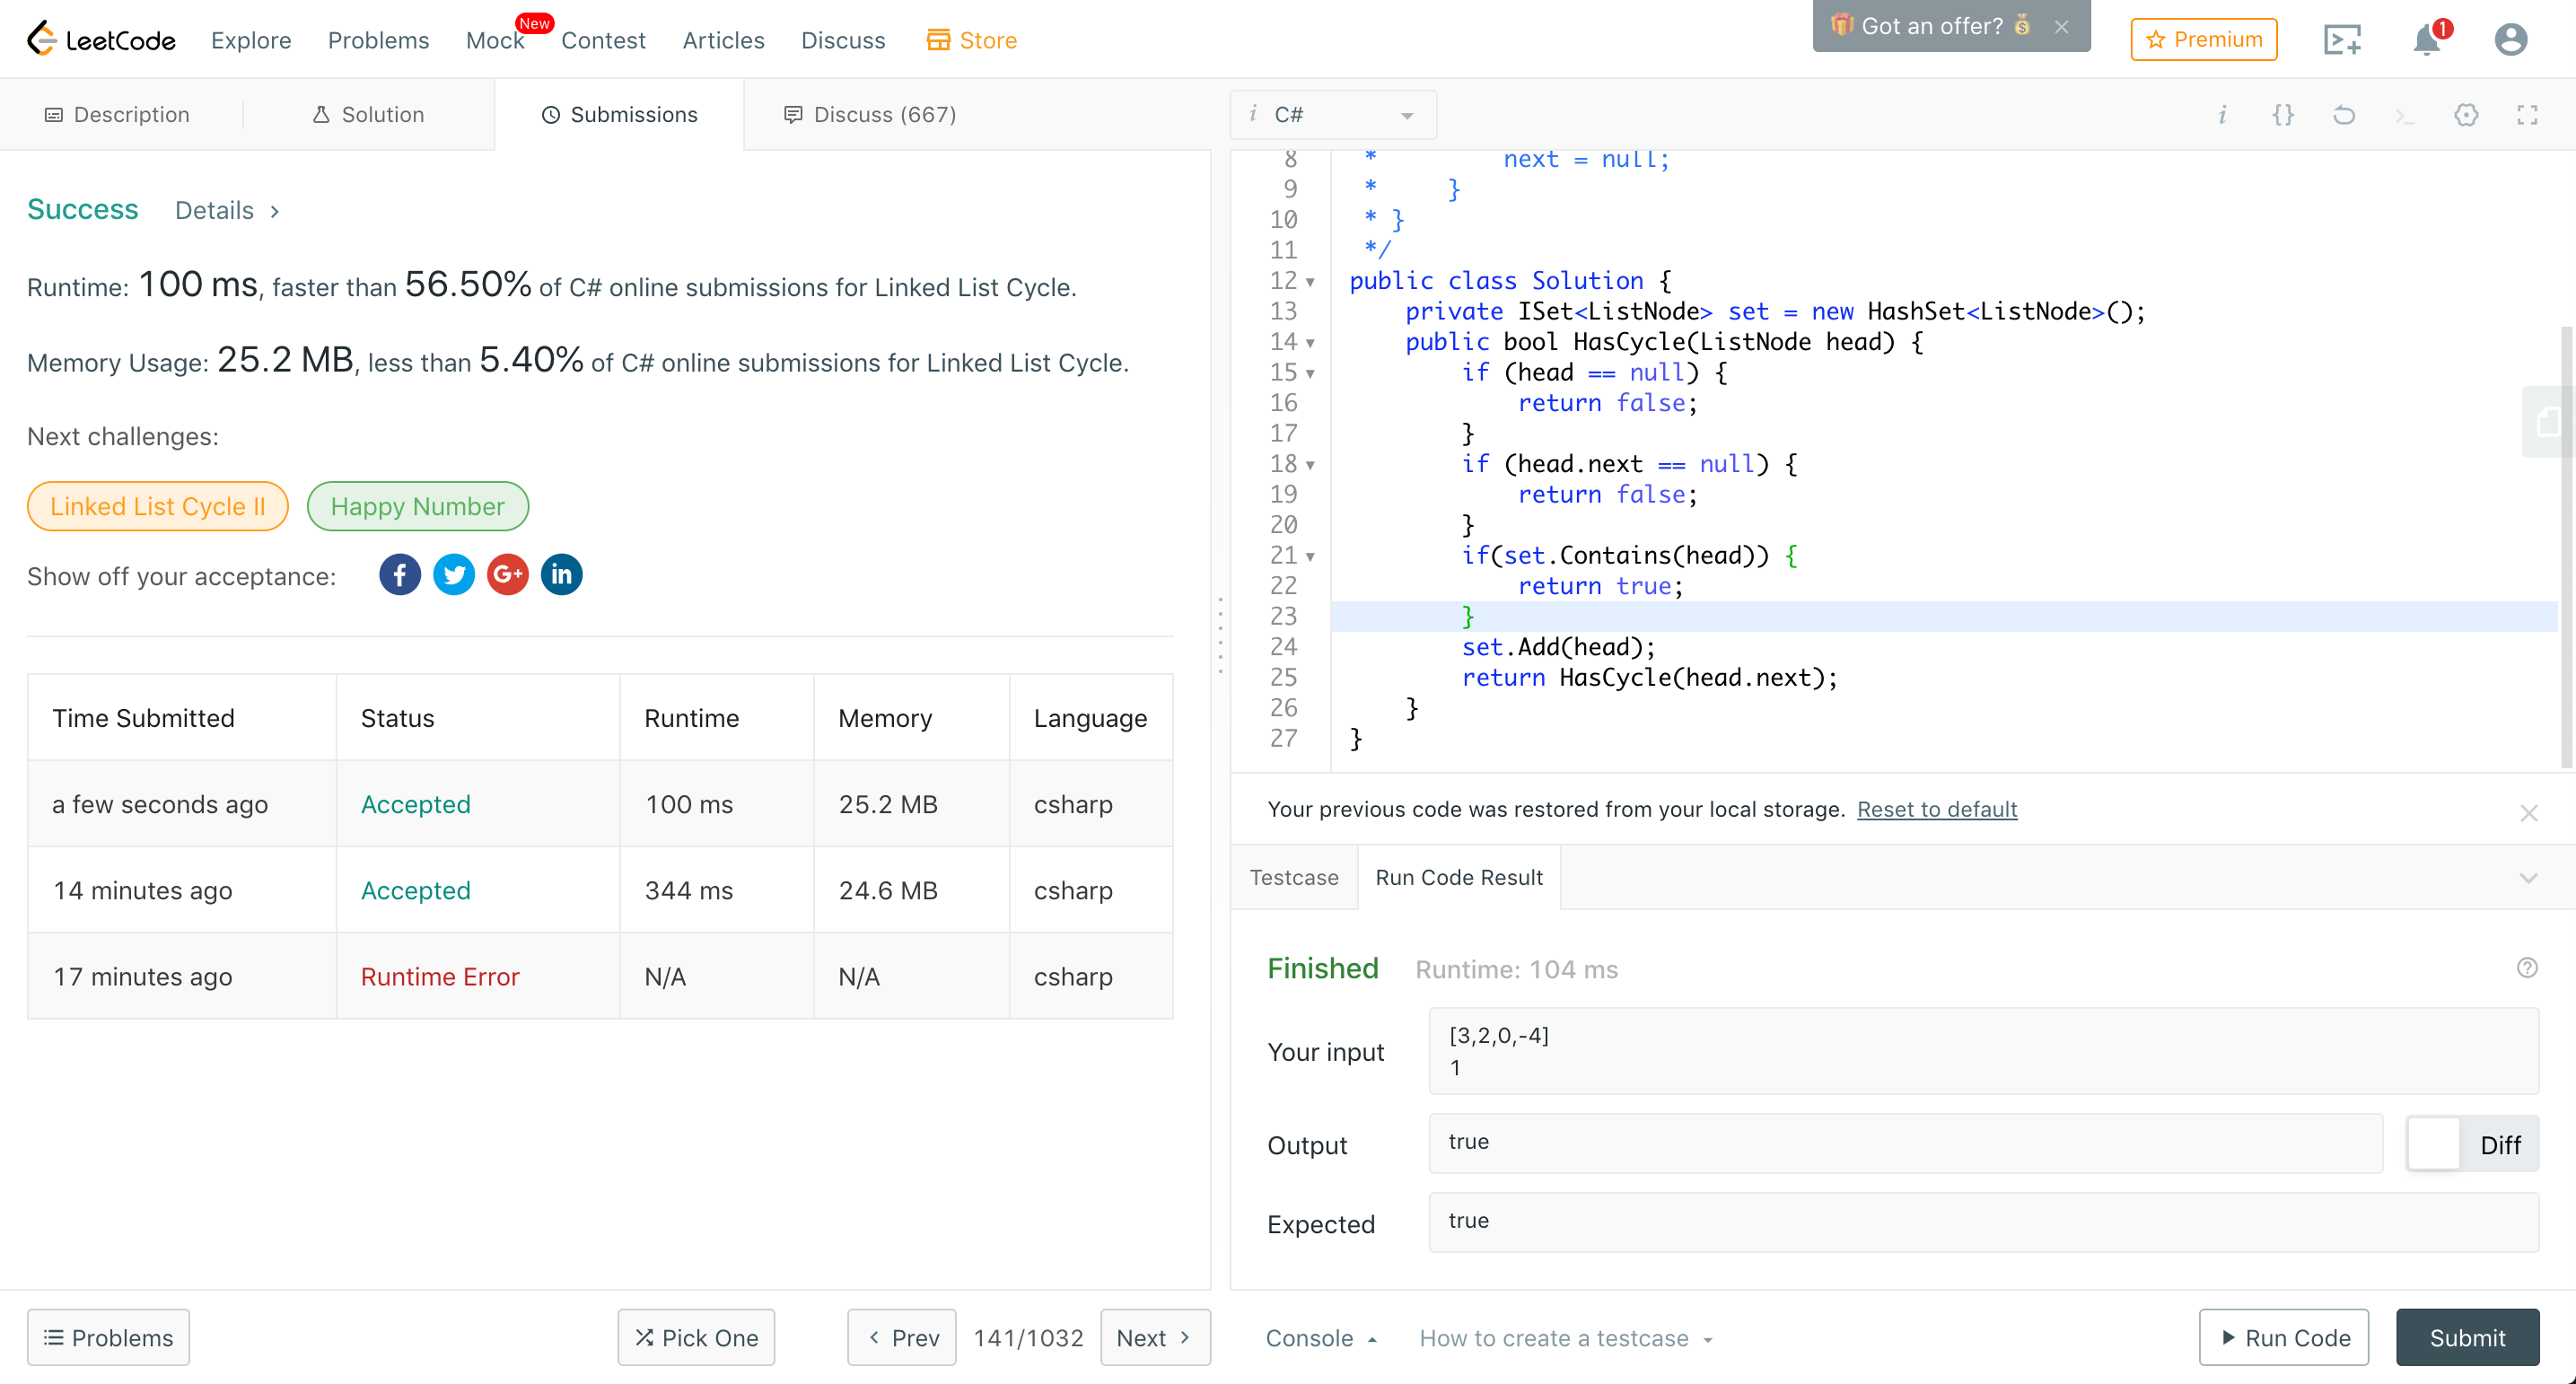The height and width of the screenshot is (1384, 2576).
Task: Reset code with the revert arrow icon
Action: pyautogui.click(x=2344, y=115)
